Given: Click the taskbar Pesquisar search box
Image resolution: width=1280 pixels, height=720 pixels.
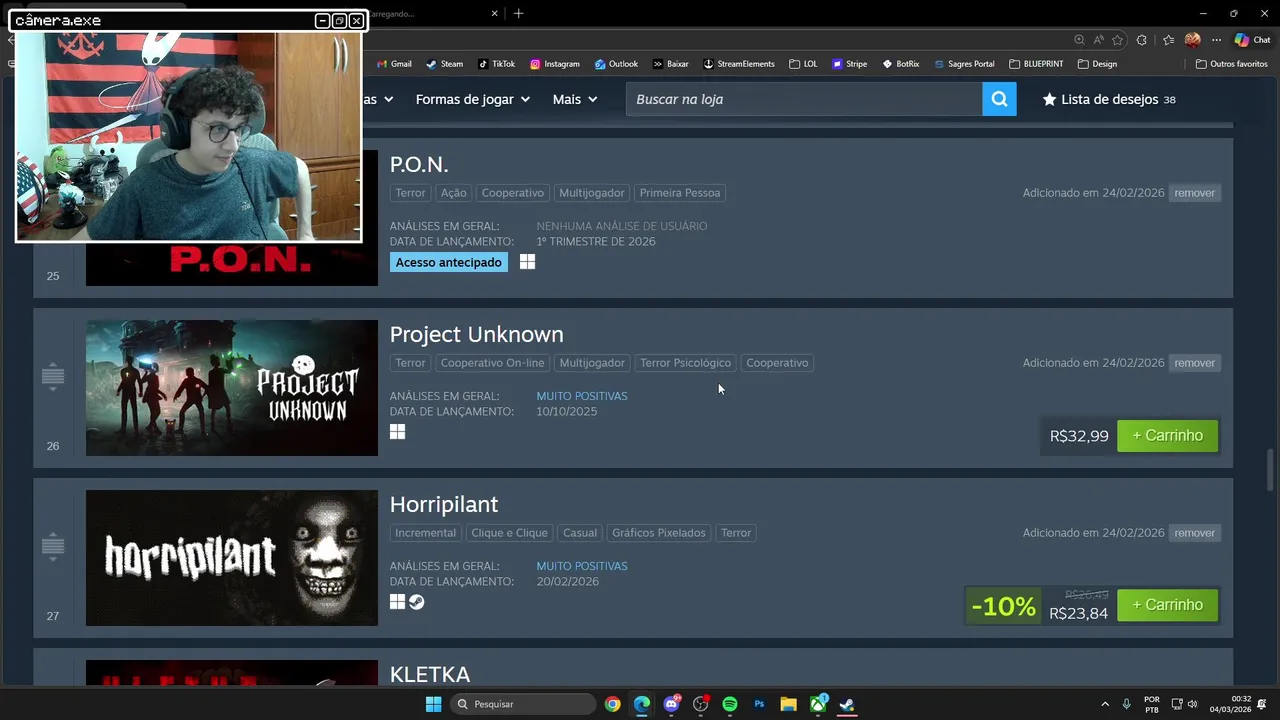Looking at the screenshot, I should click(522, 704).
